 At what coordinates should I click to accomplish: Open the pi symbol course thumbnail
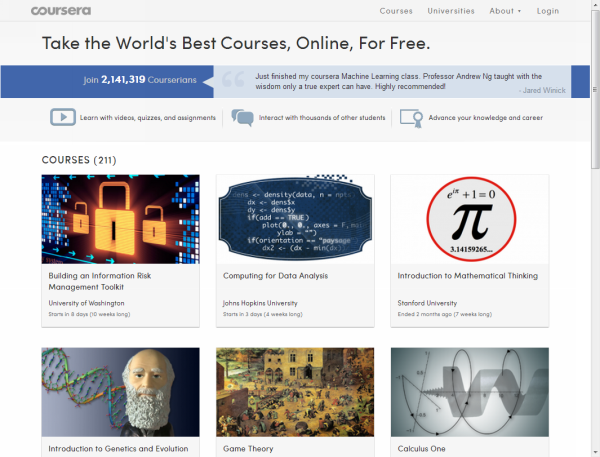[x=470, y=219]
